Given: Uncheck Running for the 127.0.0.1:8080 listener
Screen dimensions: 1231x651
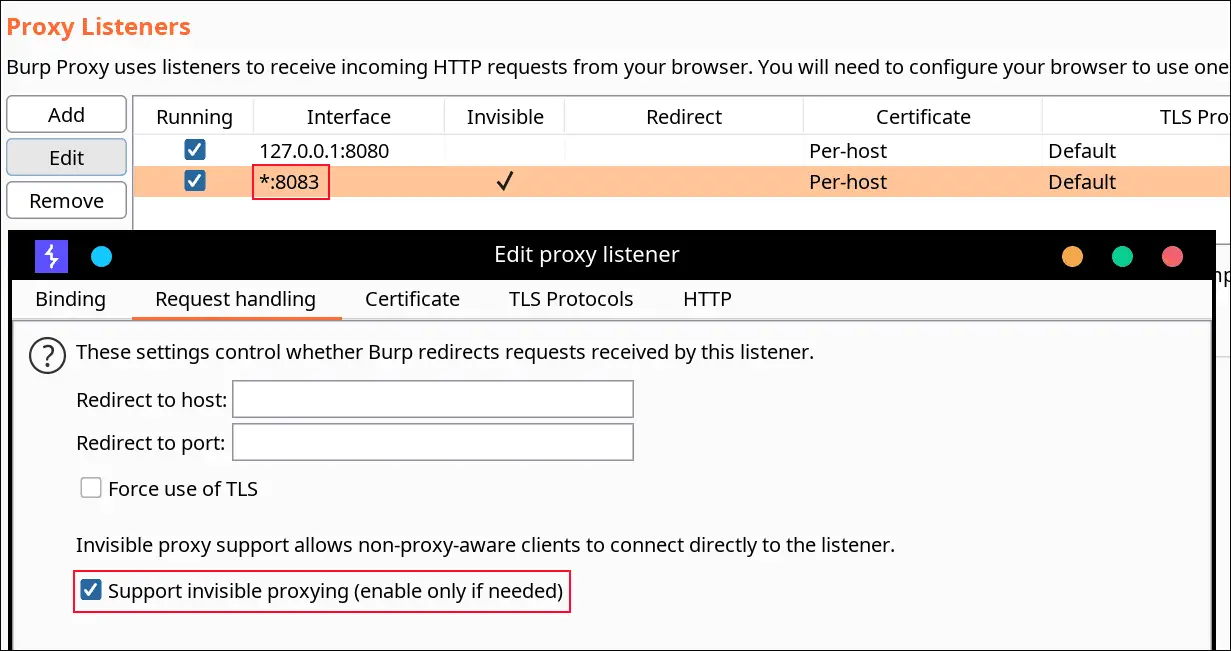Looking at the screenshot, I should click(195, 151).
